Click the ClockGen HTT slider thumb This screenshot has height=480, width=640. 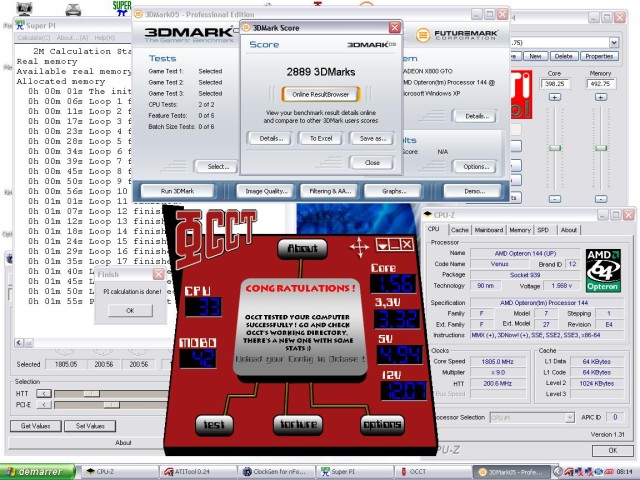coord(91,393)
